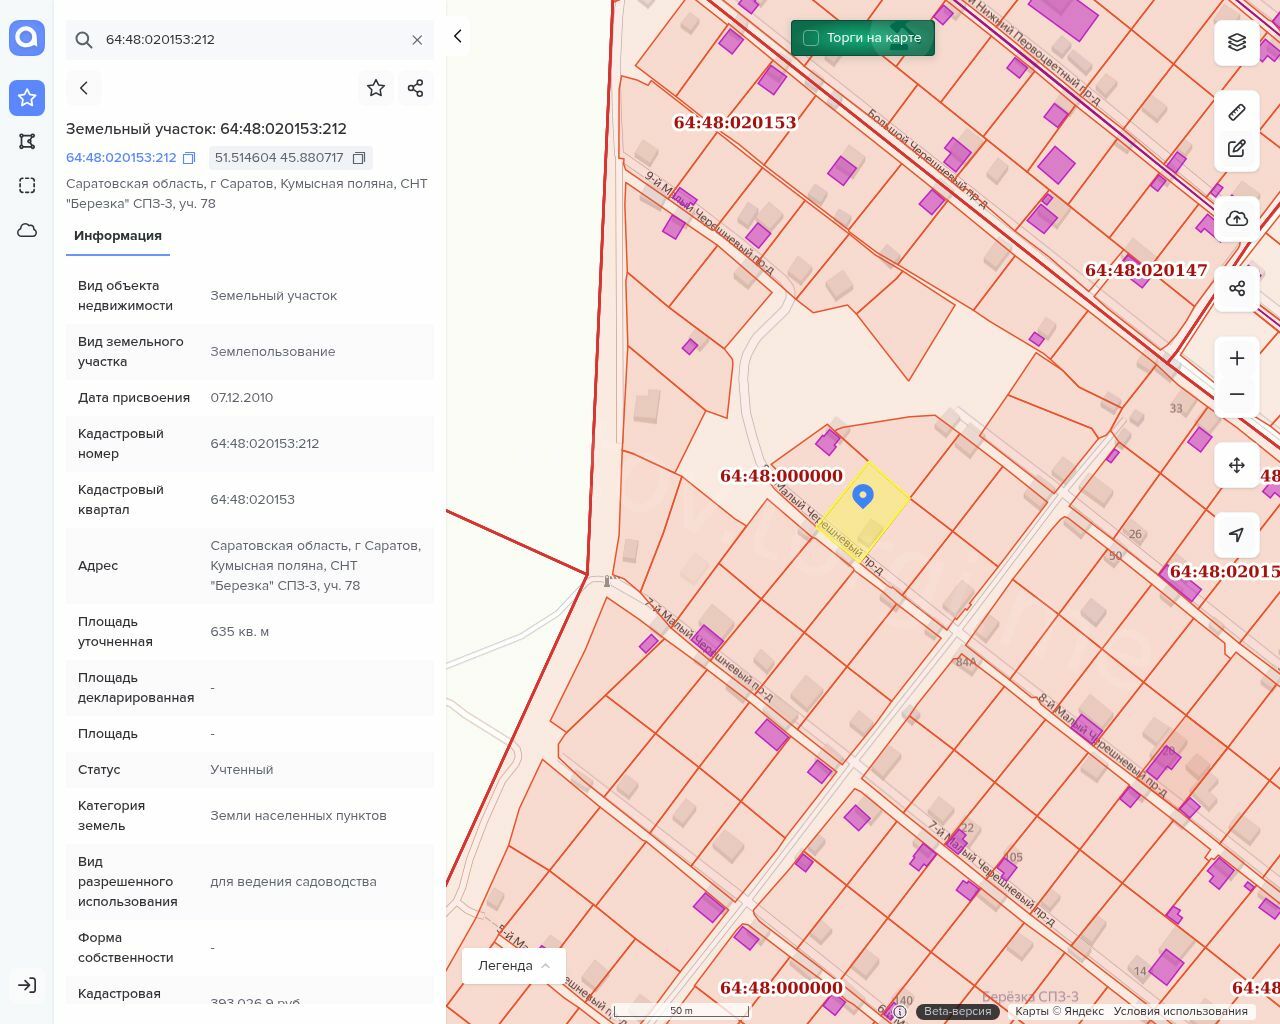Go back using the left chevron
Image resolution: width=1280 pixels, height=1024 pixels.
tap(84, 88)
